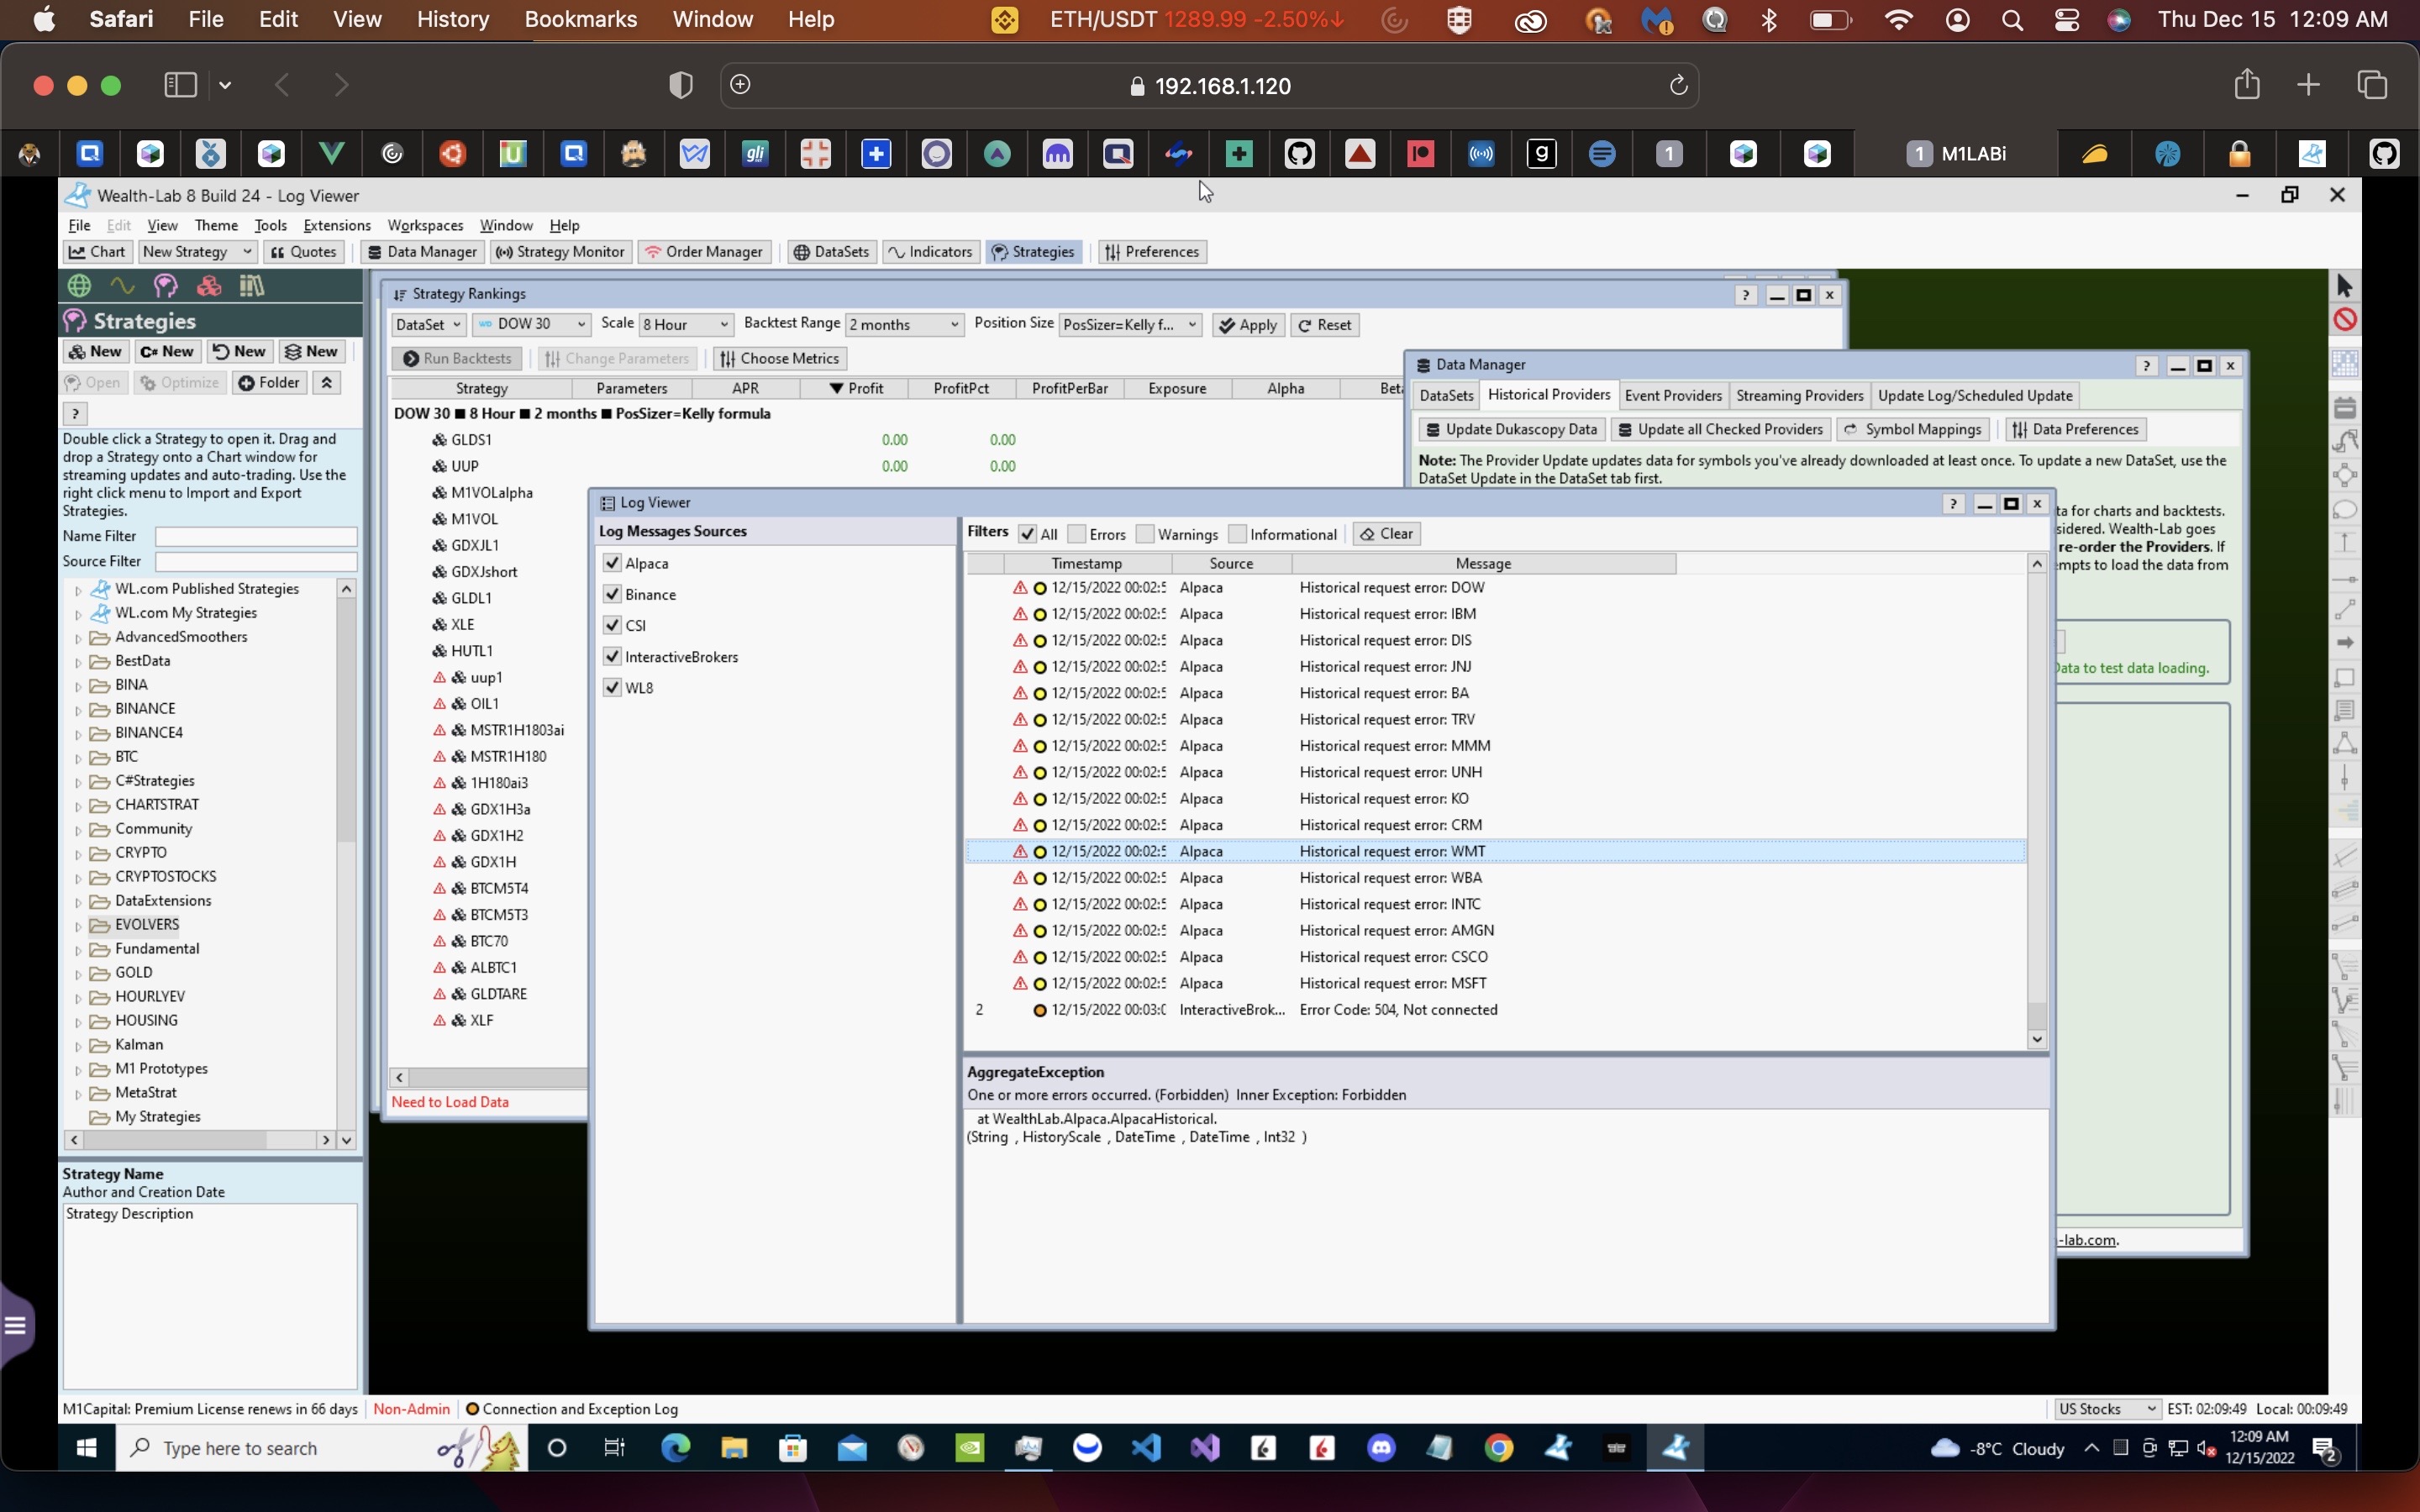Image resolution: width=2420 pixels, height=1512 pixels.
Task: Open Microsoft Edge from Windows taskbar
Action: point(675,1448)
